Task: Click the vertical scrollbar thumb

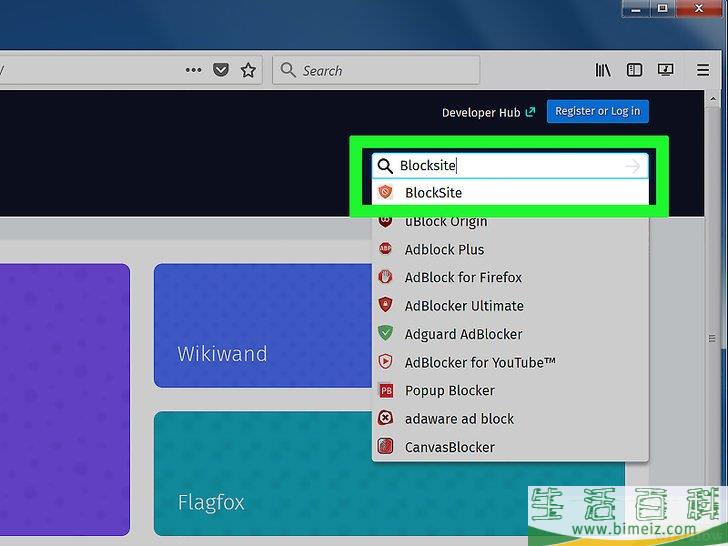Action: pos(713,339)
